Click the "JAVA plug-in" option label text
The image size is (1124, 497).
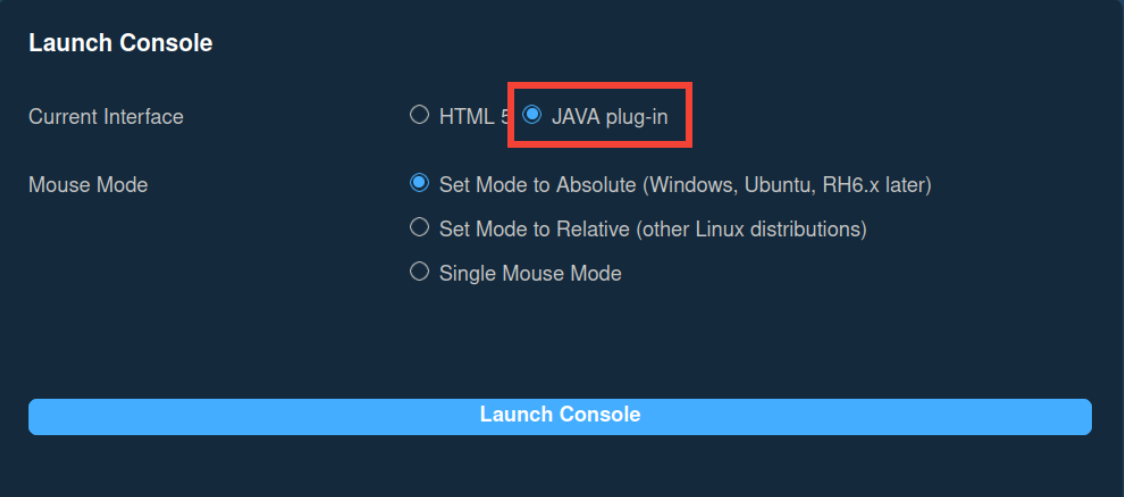[609, 116]
